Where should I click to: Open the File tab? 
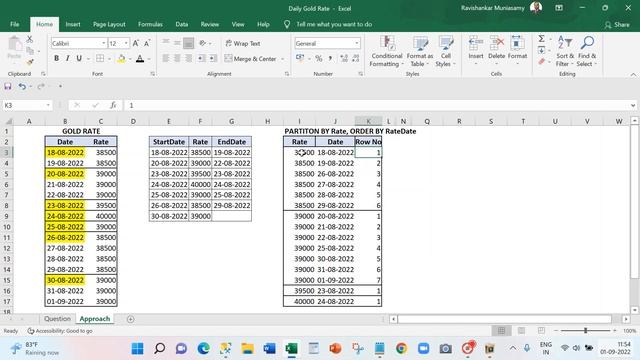15,24
